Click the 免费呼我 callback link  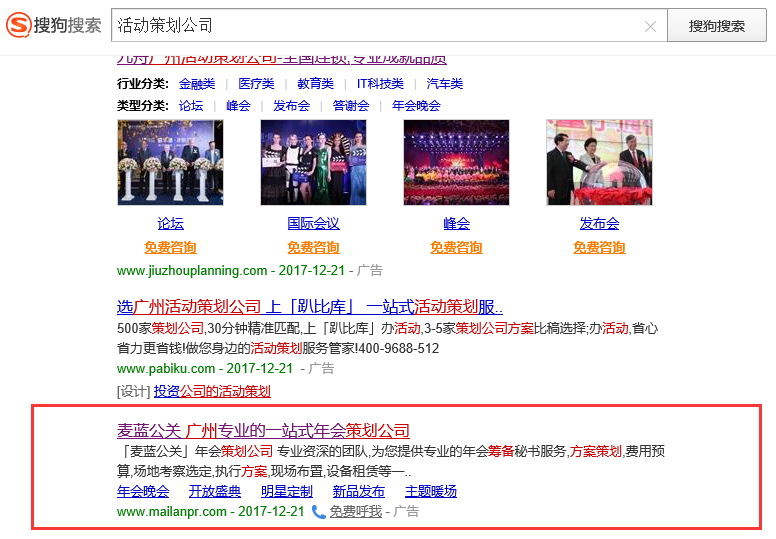[356, 511]
